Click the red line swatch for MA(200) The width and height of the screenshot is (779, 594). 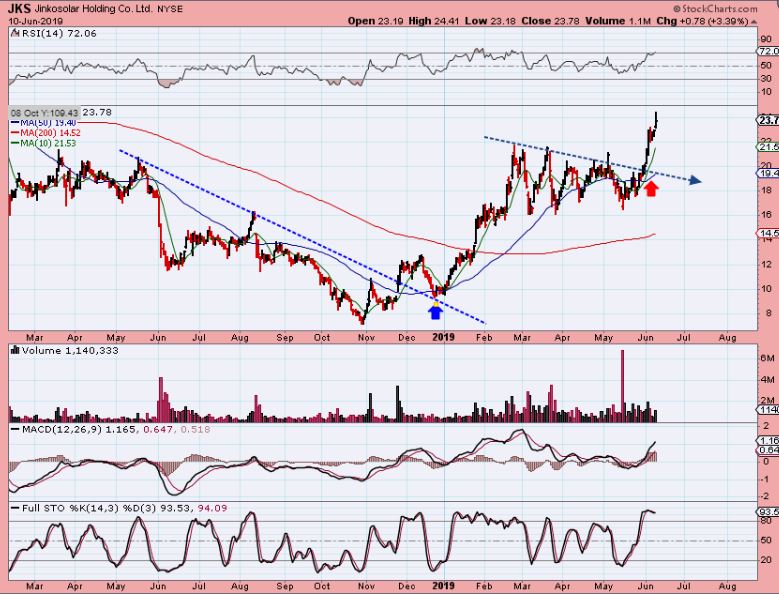[15, 133]
